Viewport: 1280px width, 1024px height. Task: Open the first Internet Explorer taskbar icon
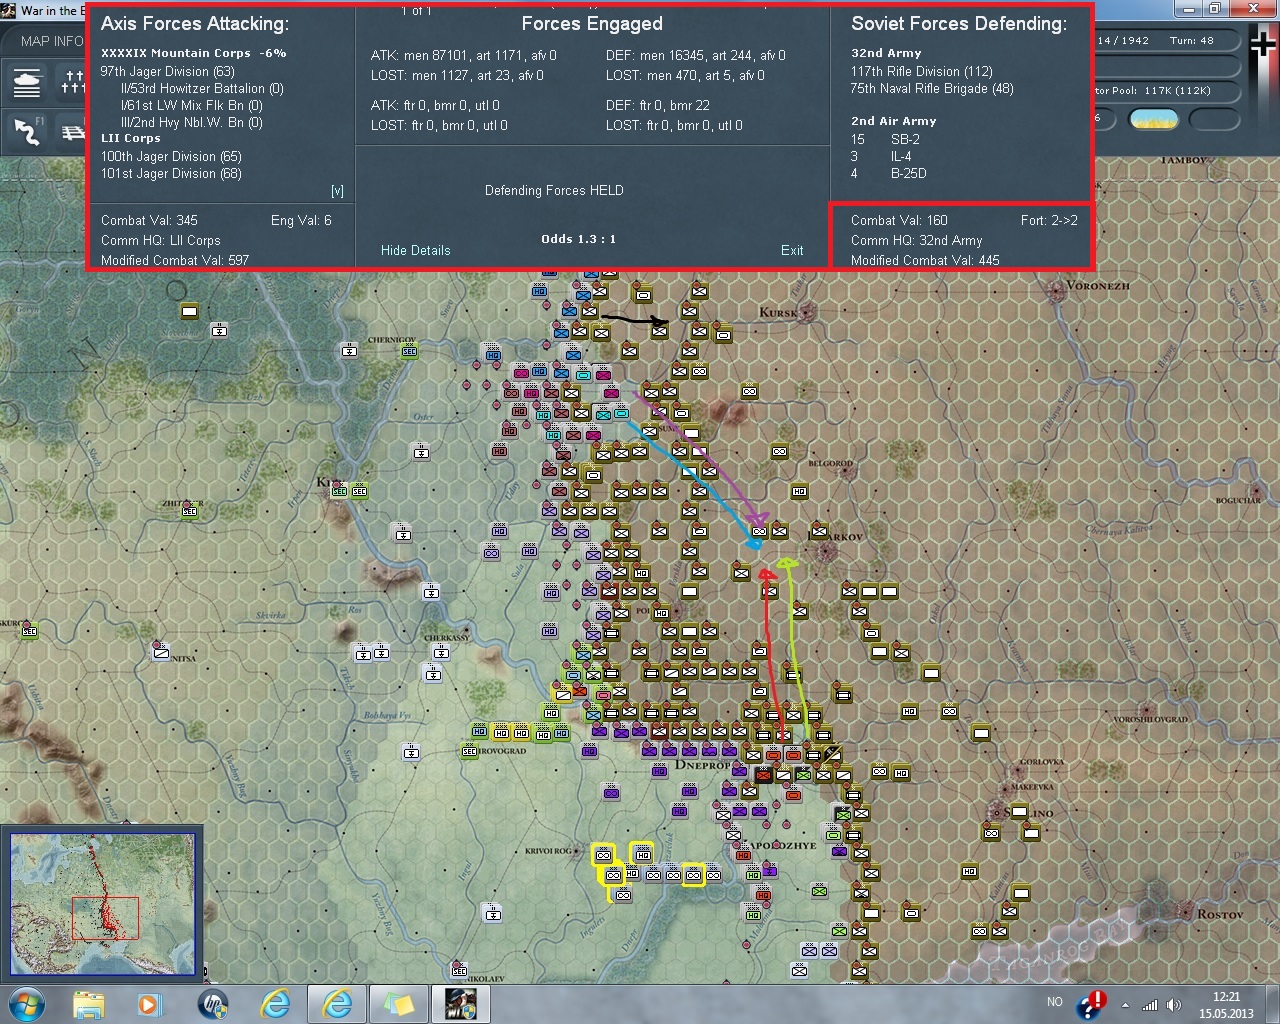275,1004
